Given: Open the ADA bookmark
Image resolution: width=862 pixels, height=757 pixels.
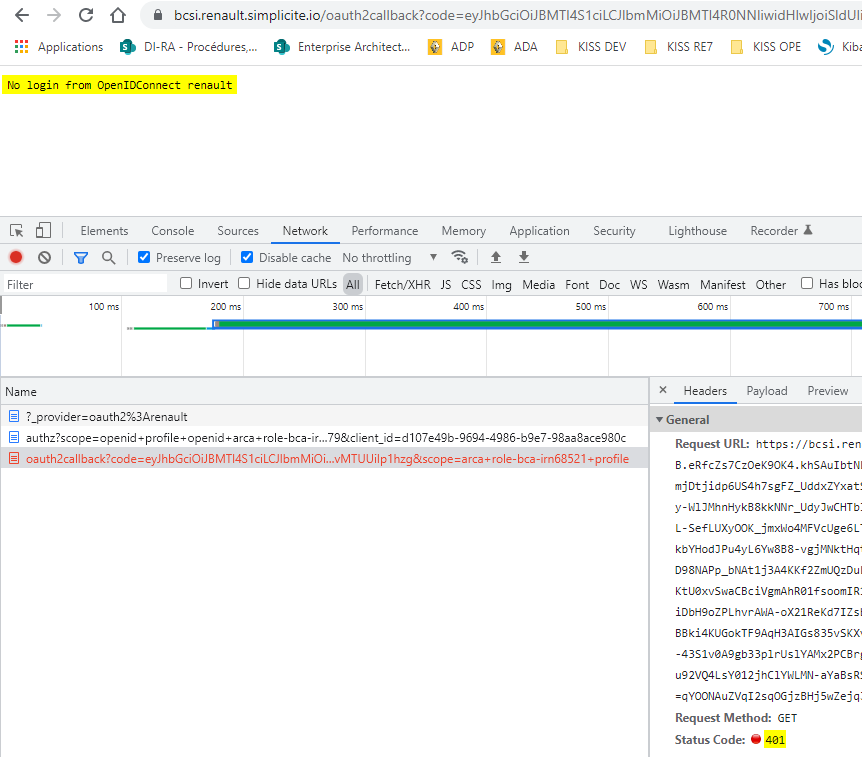Looking at the screenshot, I should (x=515, y=47).
